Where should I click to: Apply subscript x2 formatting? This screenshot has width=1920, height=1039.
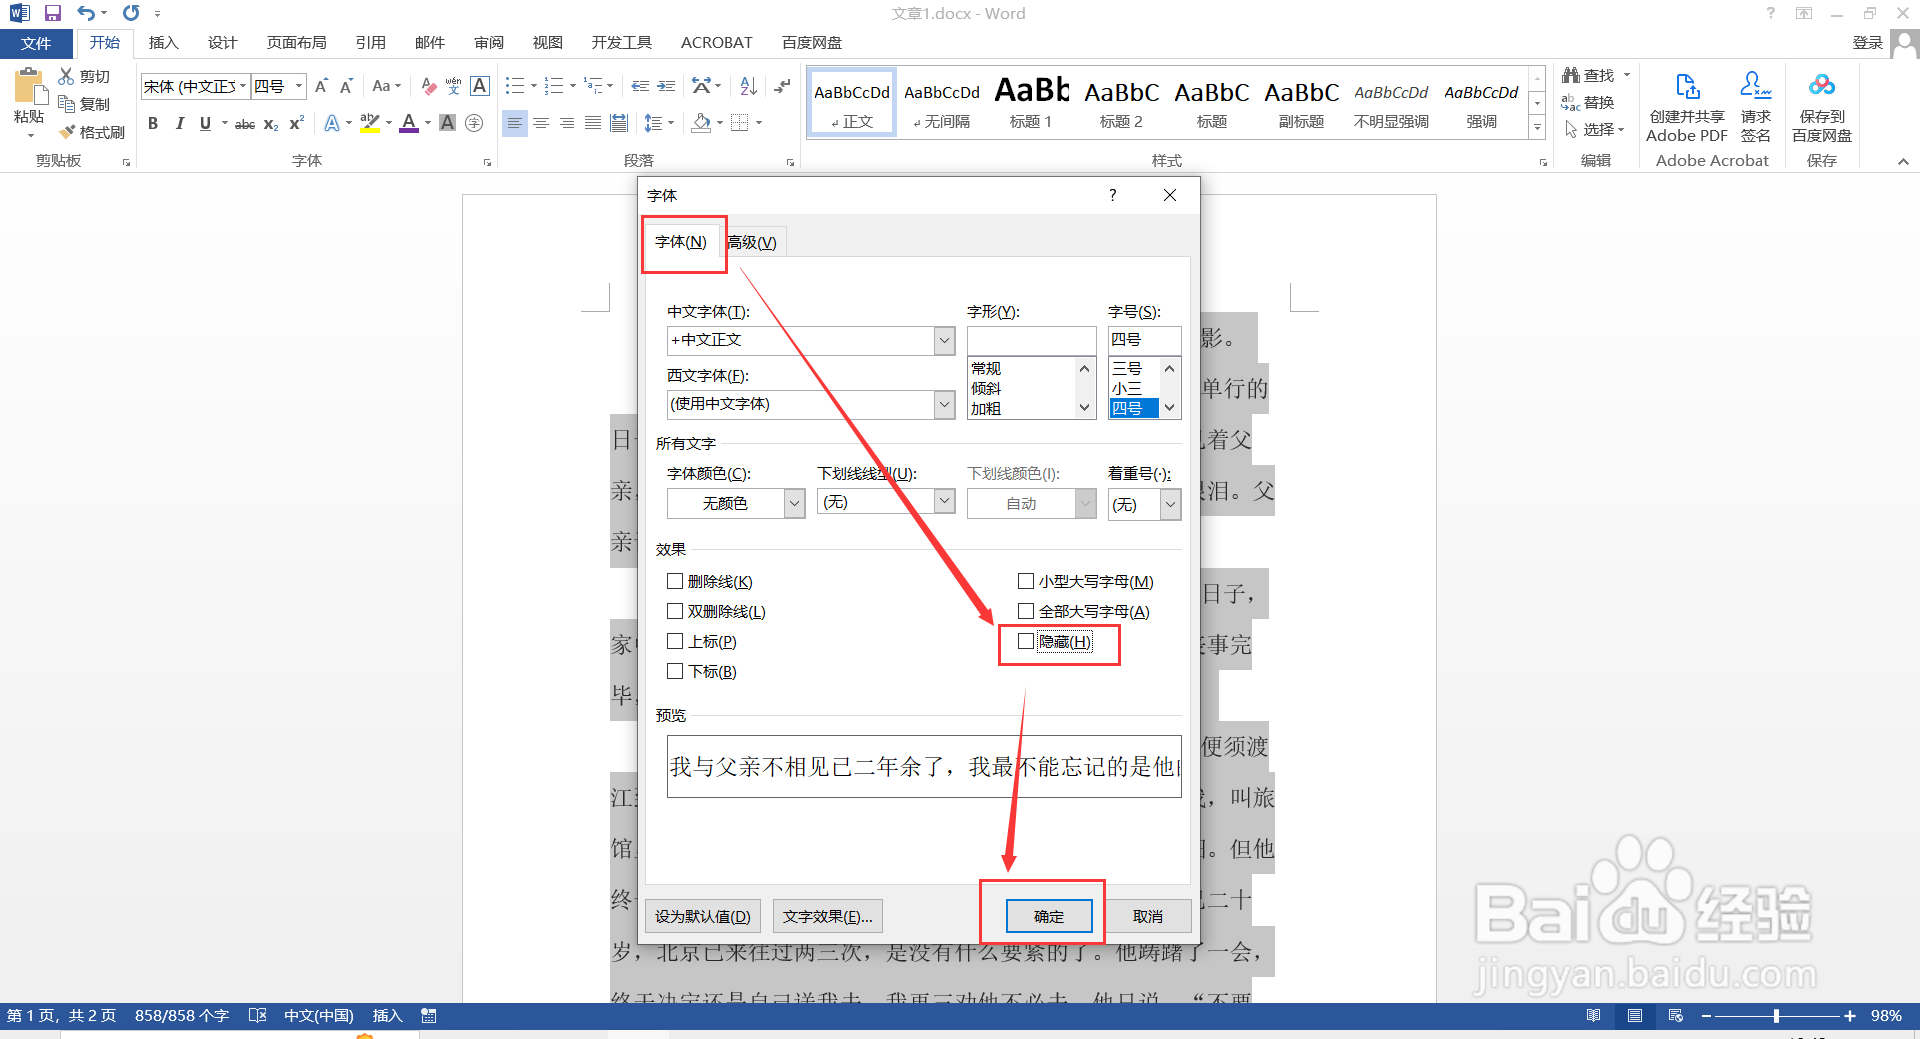tap(271, 123)
